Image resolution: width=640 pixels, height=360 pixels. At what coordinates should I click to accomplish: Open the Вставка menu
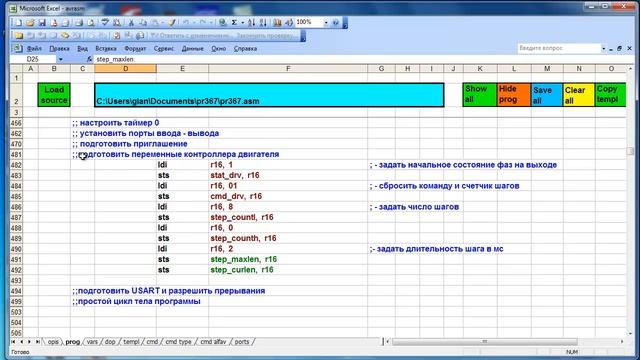tap(106, 49)
